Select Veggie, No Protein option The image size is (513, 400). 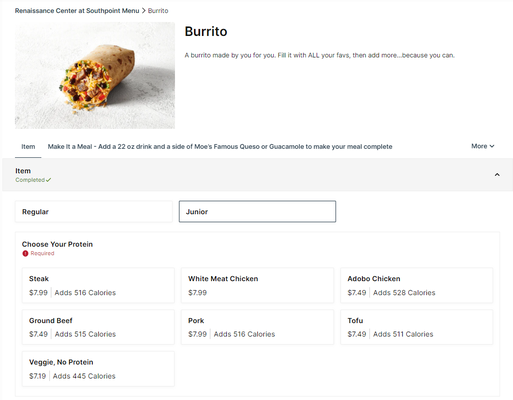(98, 369)
